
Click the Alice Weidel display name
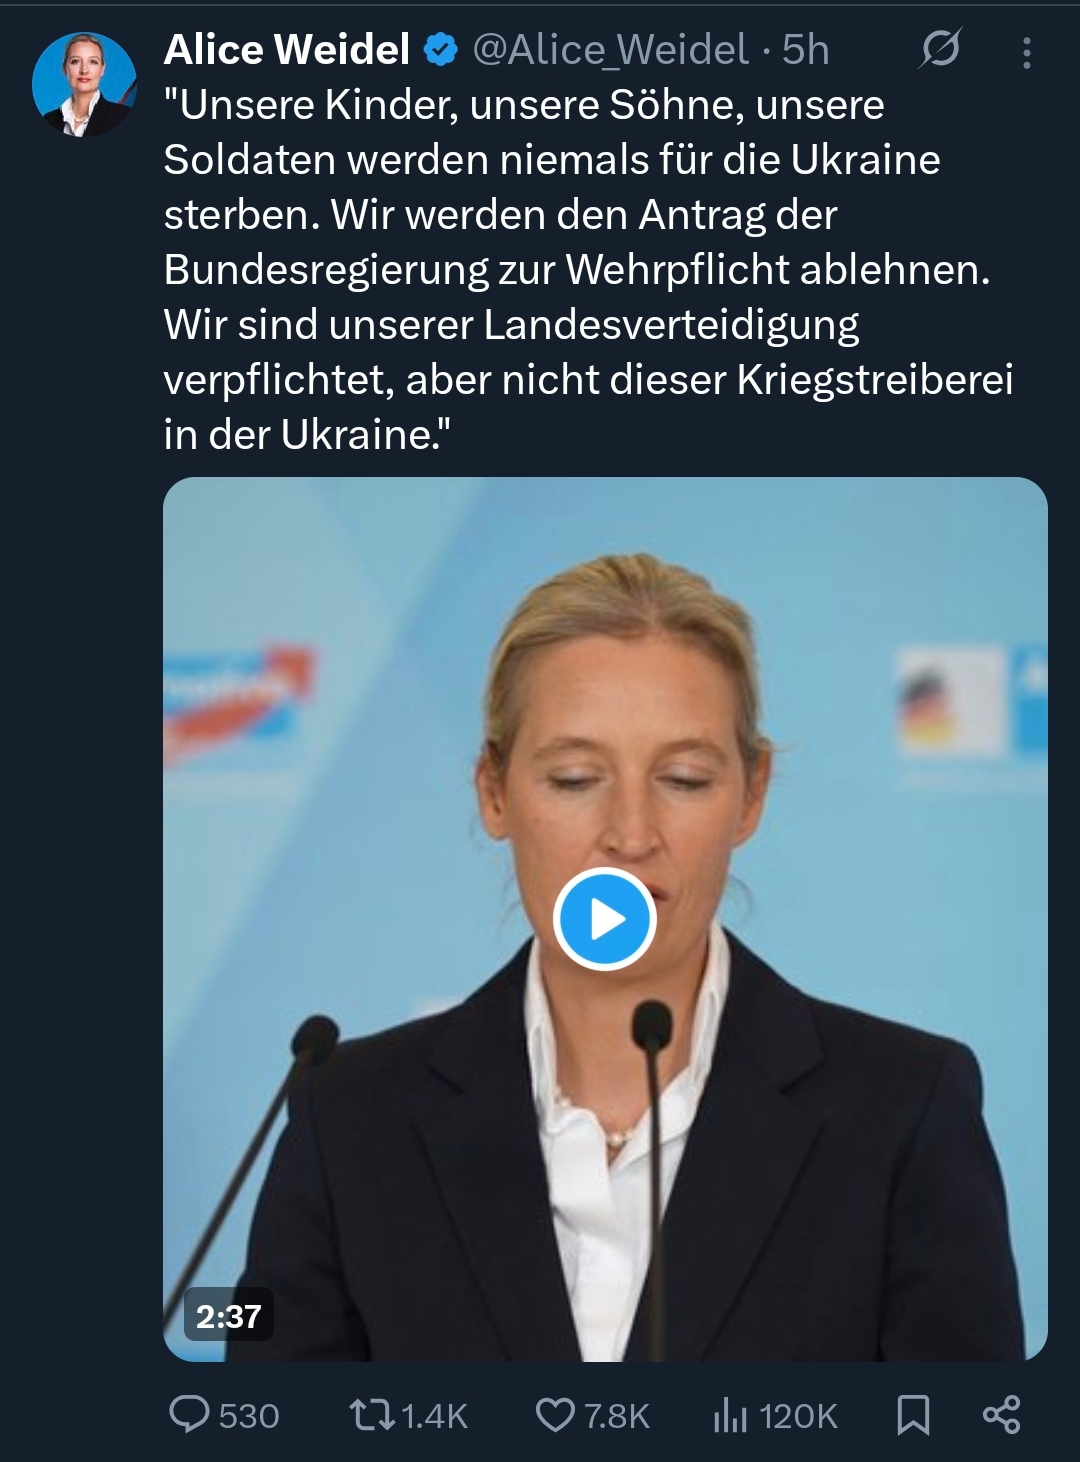click(x=287, y=49)
